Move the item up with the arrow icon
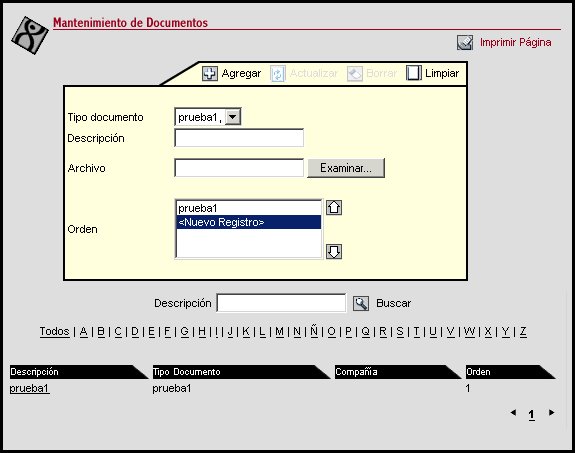 [x=334, y=208]
